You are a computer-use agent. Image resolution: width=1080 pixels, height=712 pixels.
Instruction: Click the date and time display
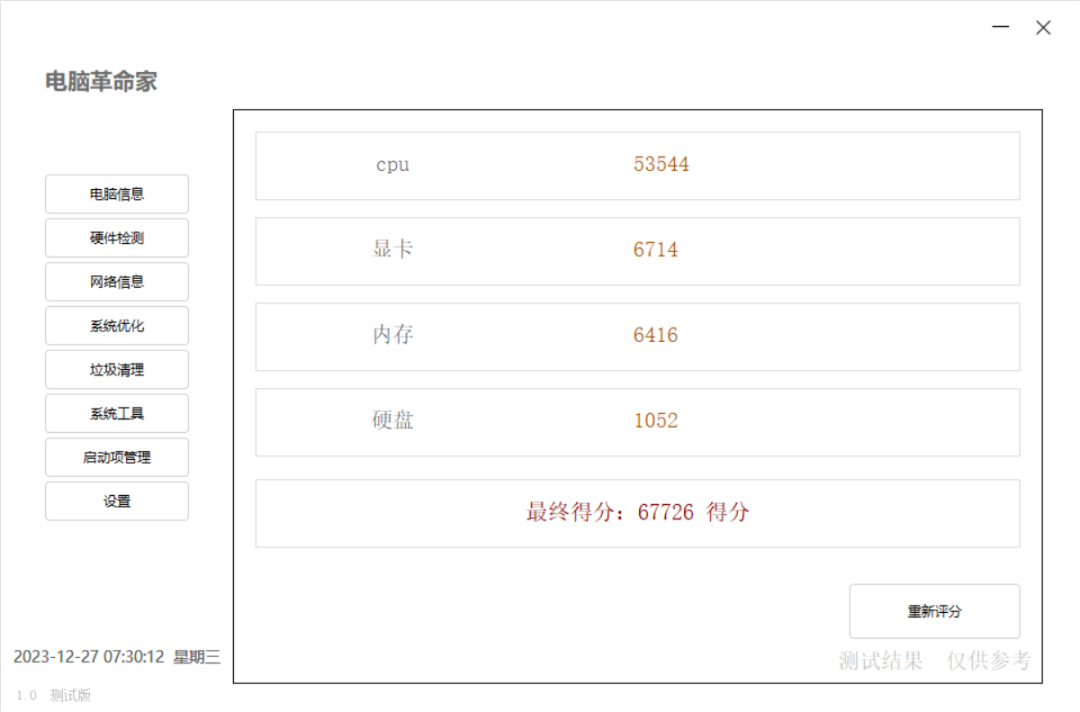[116, 657]
